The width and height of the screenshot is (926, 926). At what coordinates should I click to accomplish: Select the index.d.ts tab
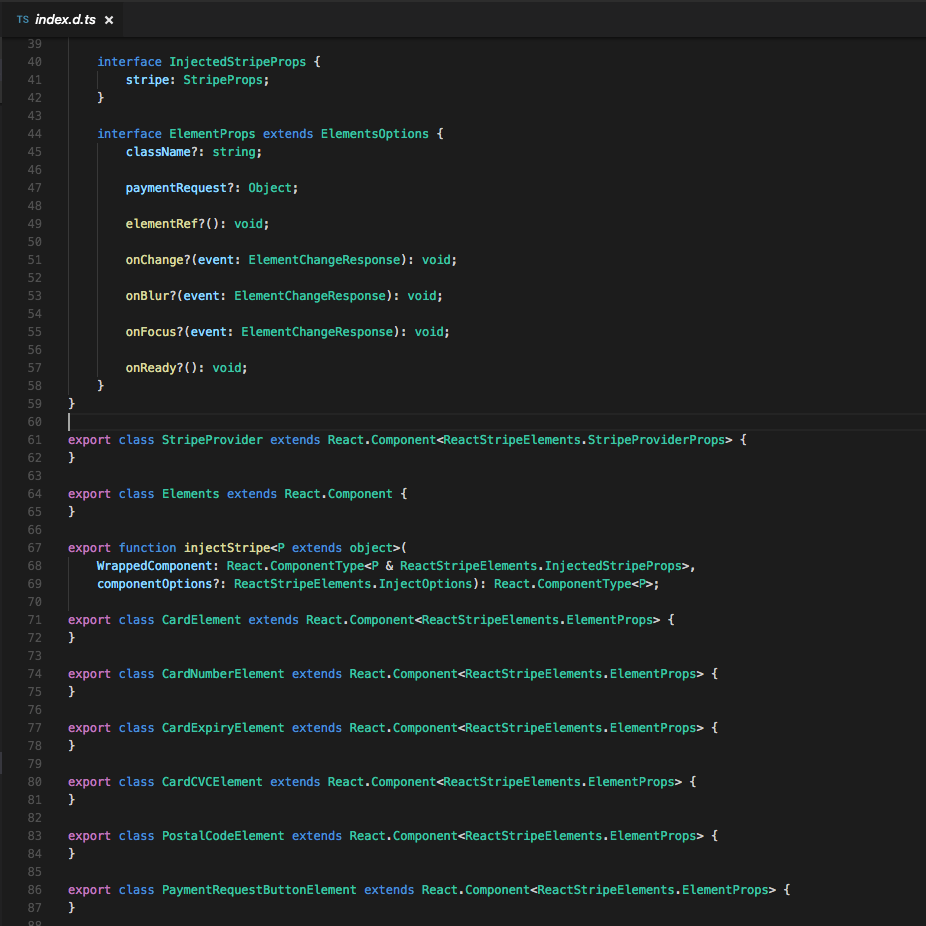[63, 18]
